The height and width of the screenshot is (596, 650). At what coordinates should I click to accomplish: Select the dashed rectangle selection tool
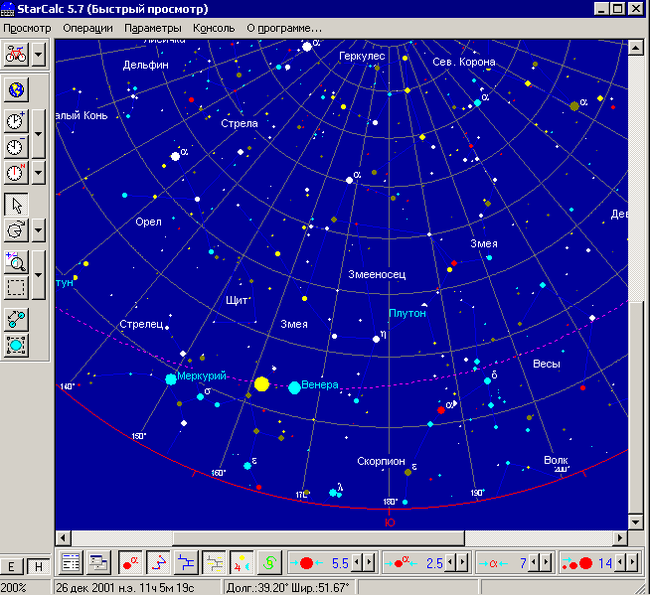pyautogui.click(x=16, y=287)
